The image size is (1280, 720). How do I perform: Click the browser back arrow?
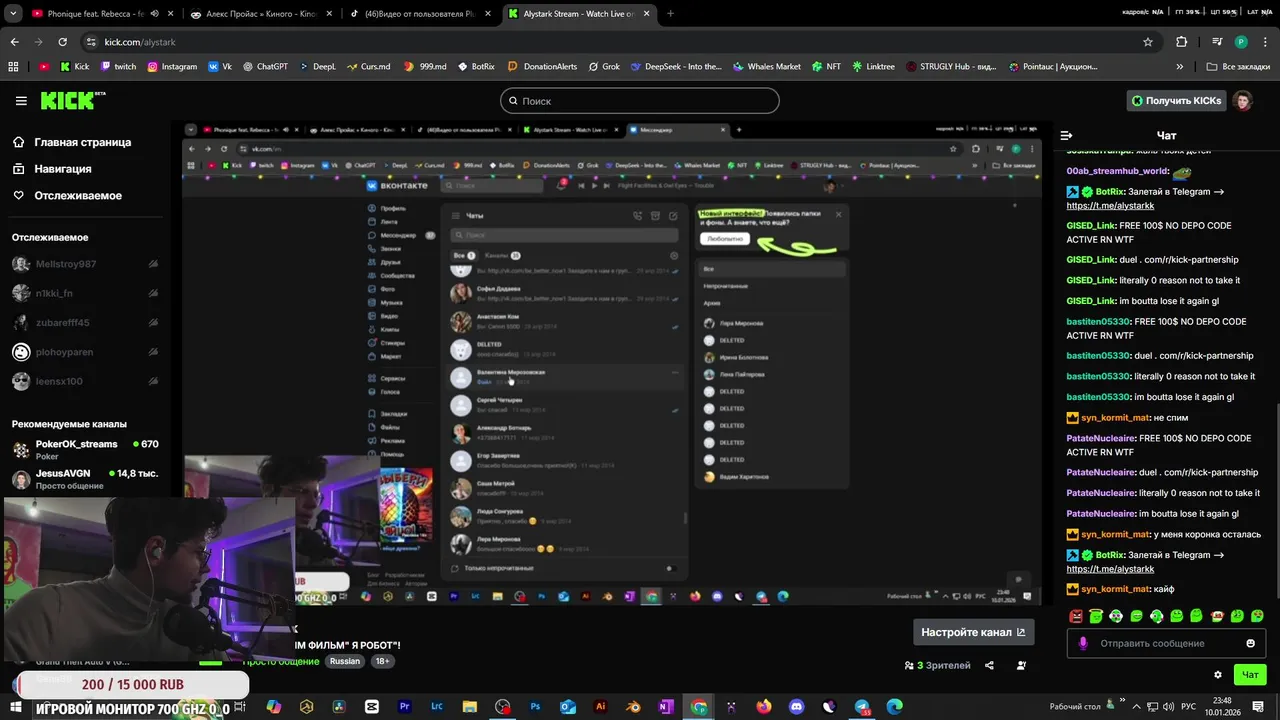[15, 42]
